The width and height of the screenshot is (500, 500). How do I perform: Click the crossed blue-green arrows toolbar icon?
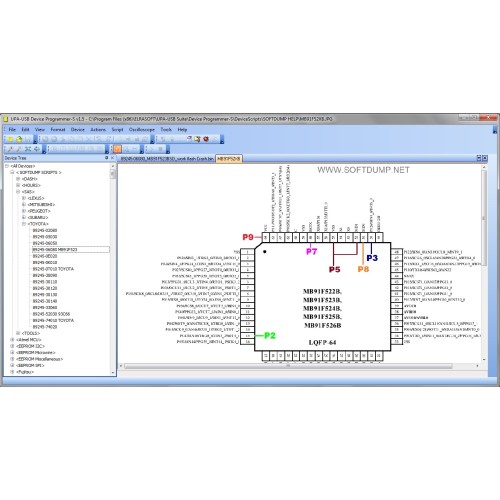[x=28, y=149]
